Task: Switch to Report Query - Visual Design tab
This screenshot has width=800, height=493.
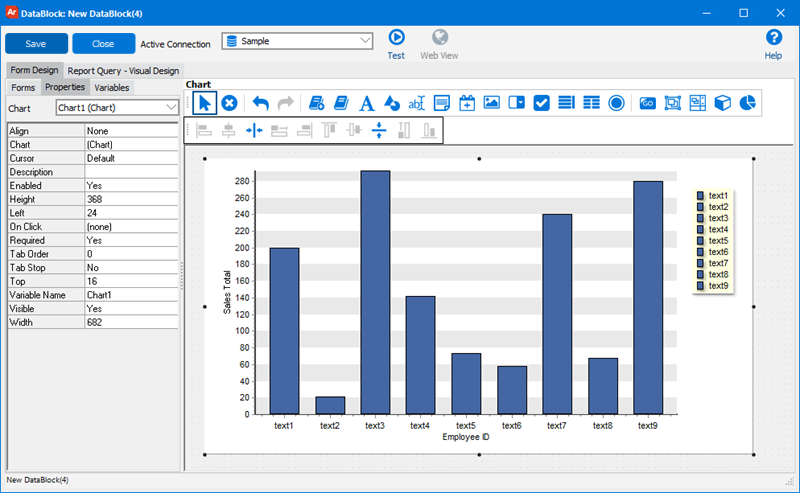Action: coord(123,71)
